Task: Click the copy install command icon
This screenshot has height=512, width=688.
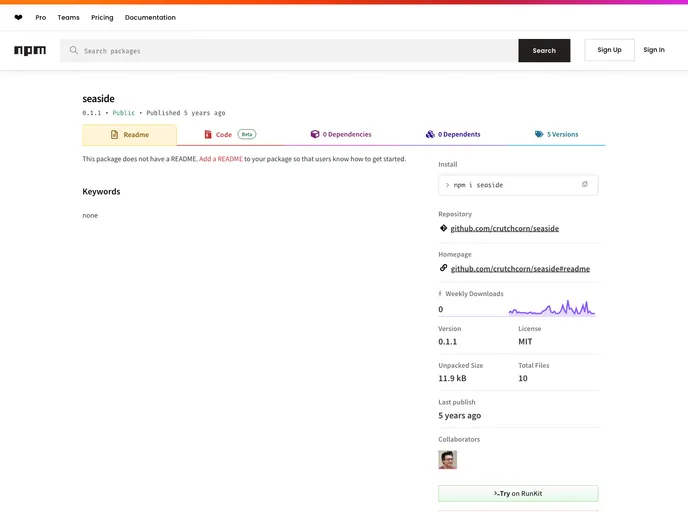Action: click(585, 184)
